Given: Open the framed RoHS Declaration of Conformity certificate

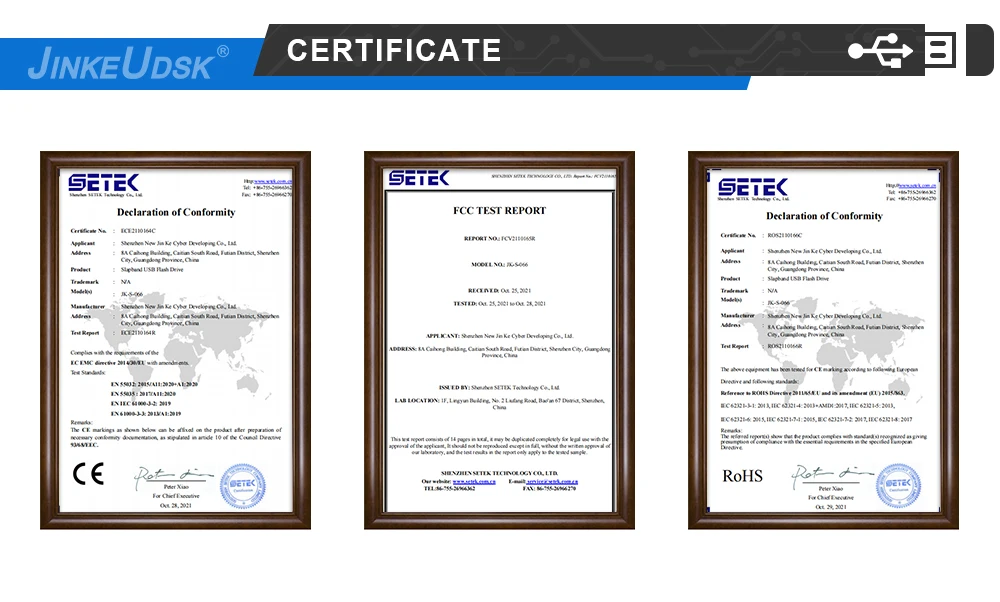Looking at the screenshot, I should point(823,340).
